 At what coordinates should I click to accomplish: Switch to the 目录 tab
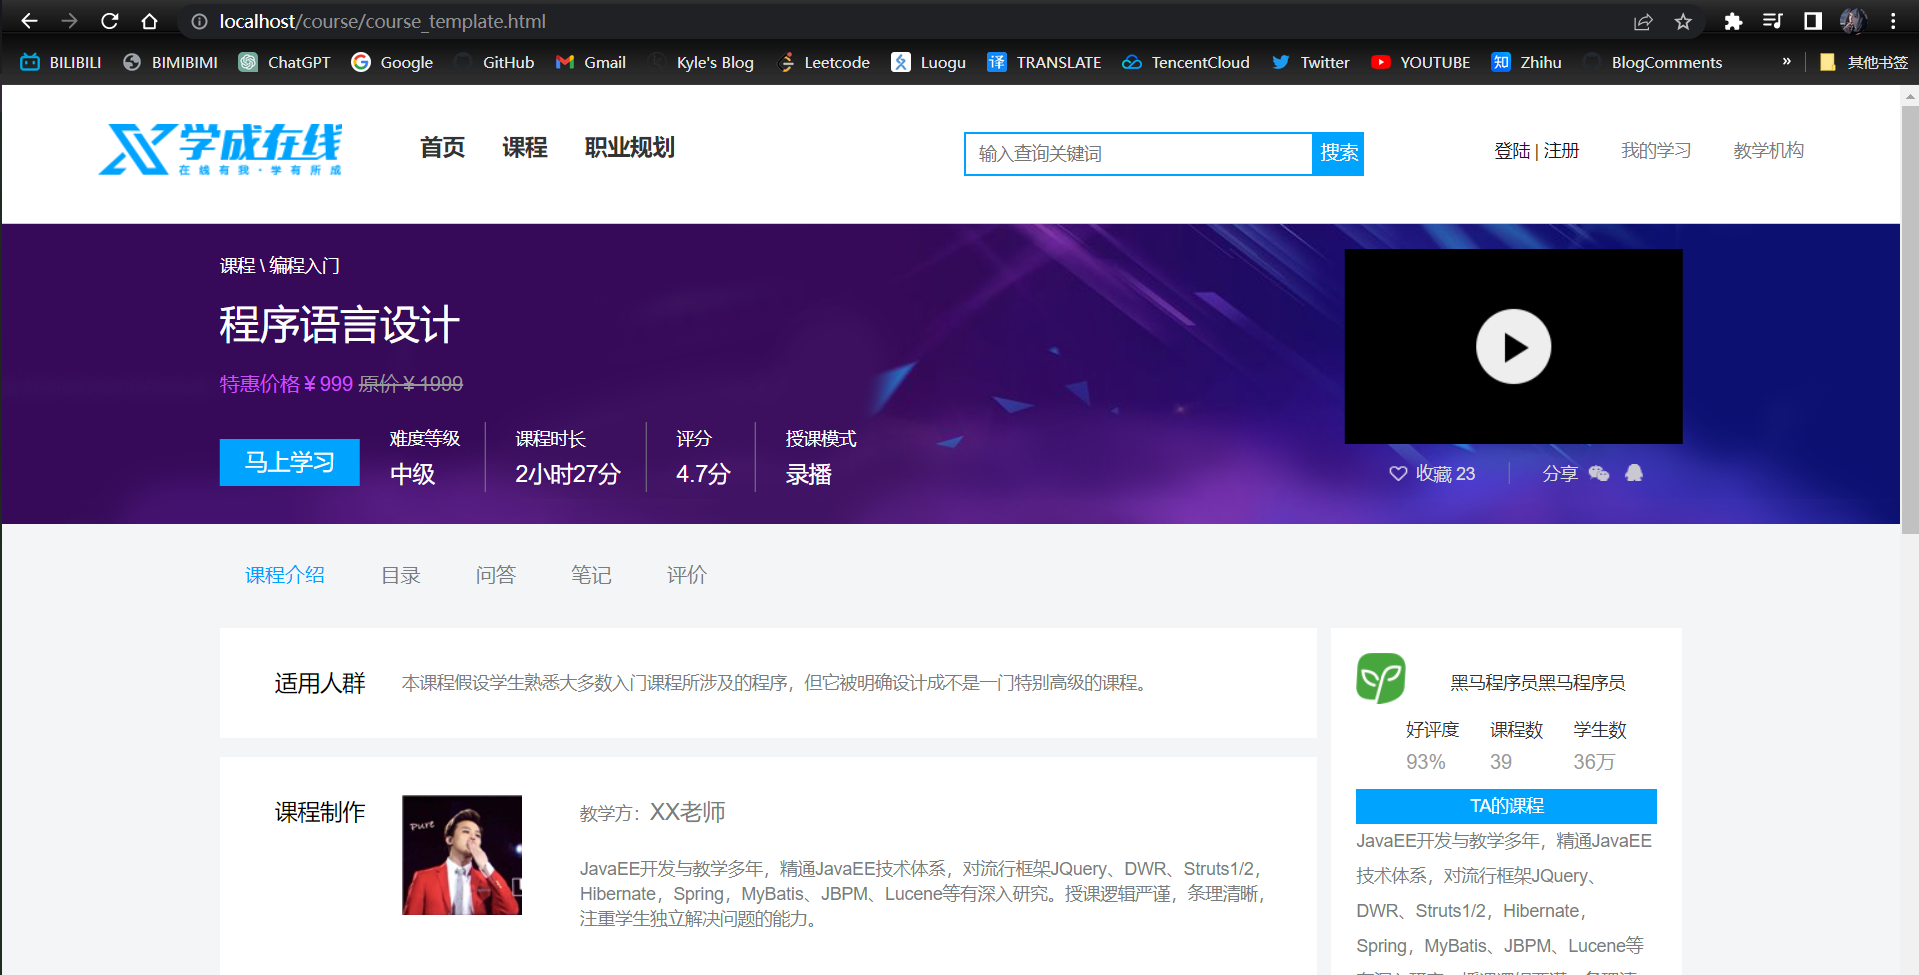coord(400,575)
